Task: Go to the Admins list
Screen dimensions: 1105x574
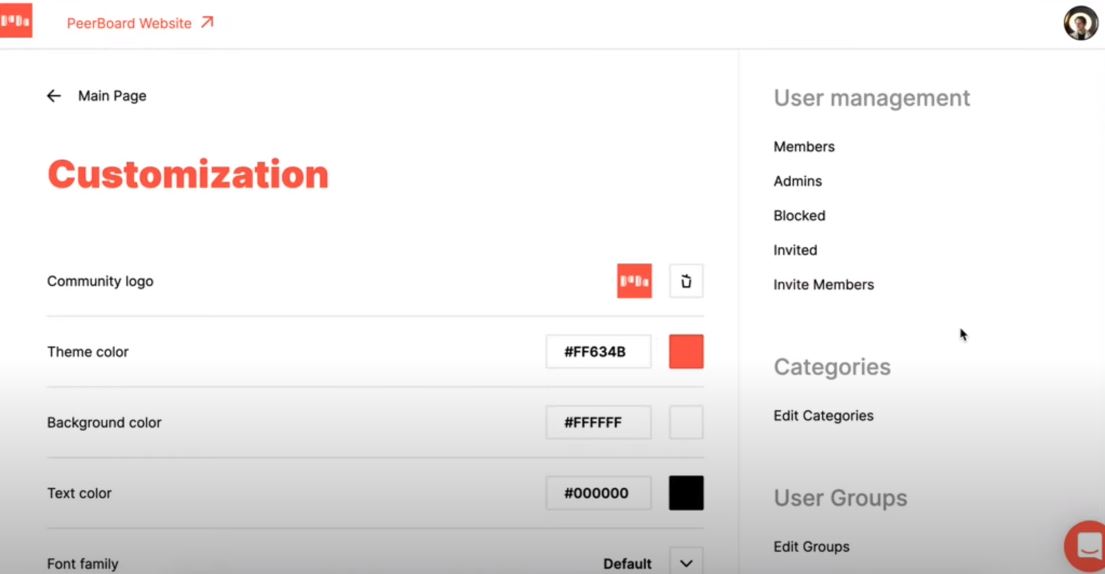Action: click(x=798, y=181)
